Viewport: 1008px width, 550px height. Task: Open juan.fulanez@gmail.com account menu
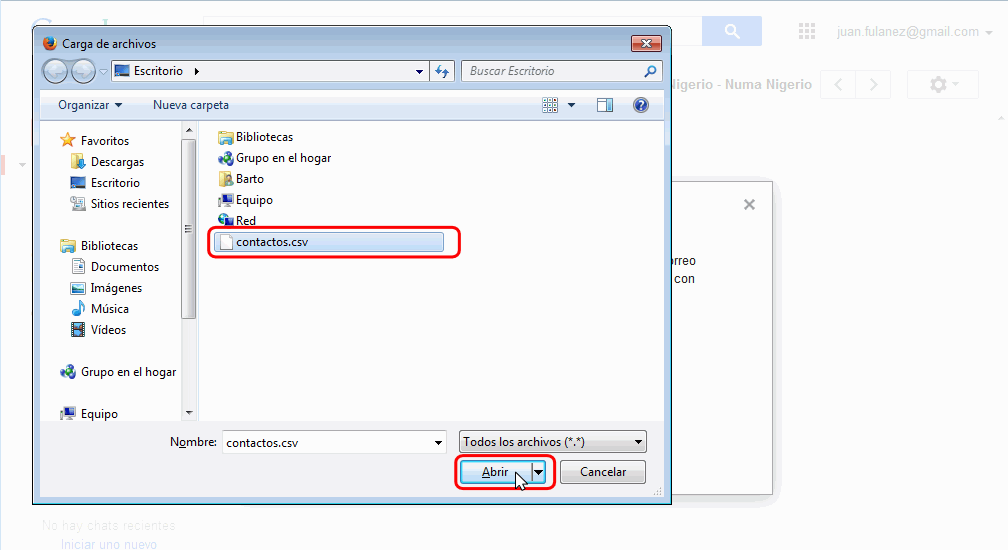tap(914, 31)
